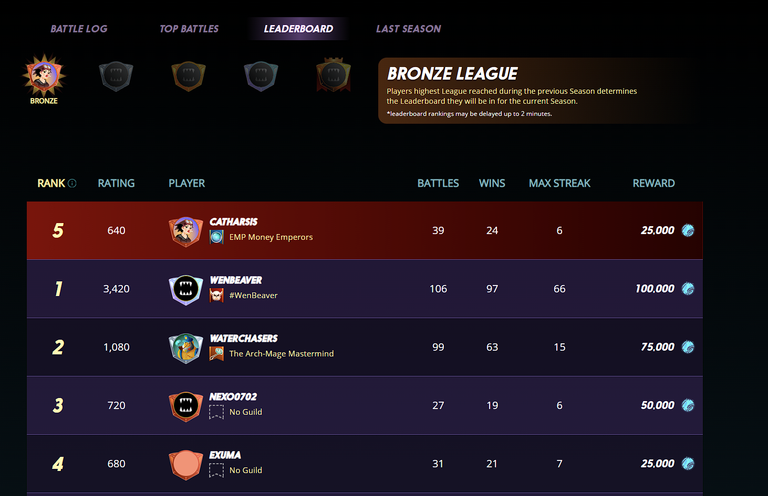
Task: Sort by the Rating column header
Action: point(116,183)
